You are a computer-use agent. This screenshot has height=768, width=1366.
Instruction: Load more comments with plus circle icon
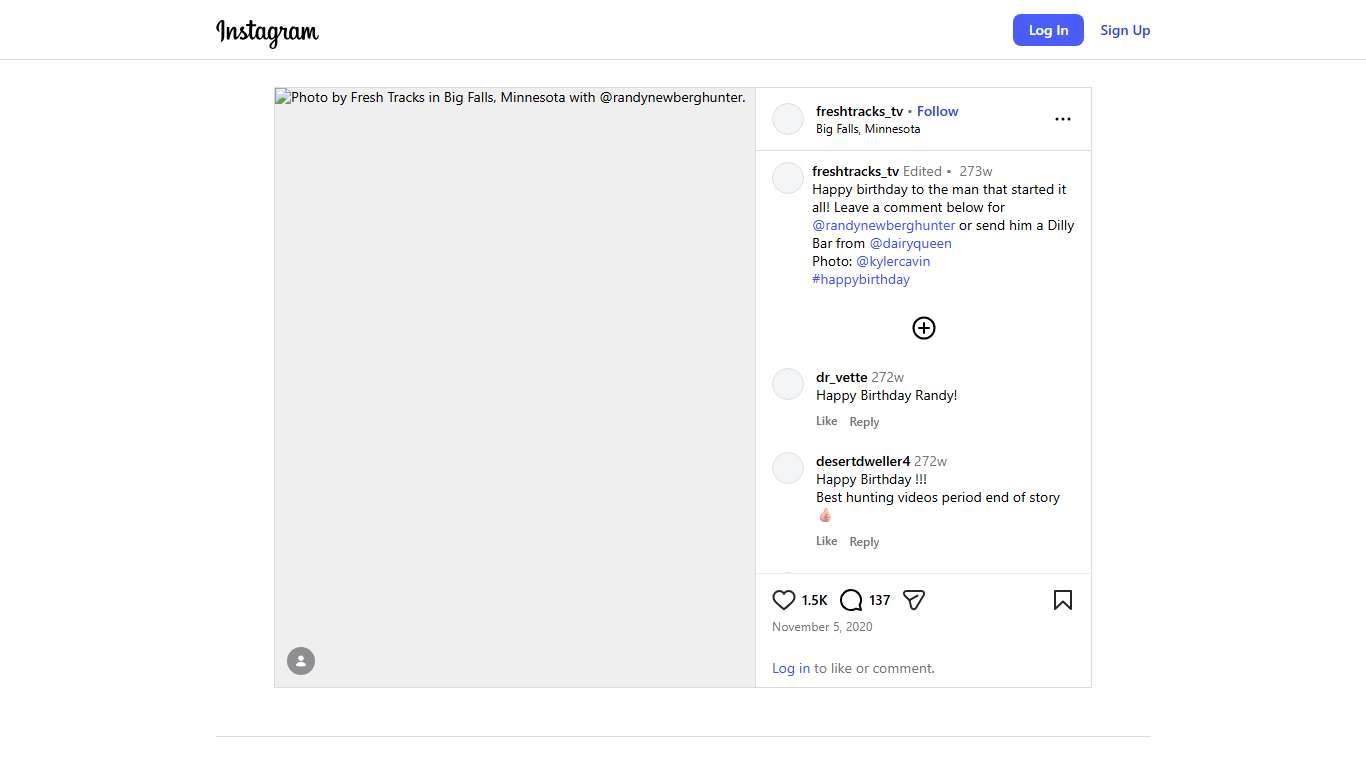(x=923, y=328)
